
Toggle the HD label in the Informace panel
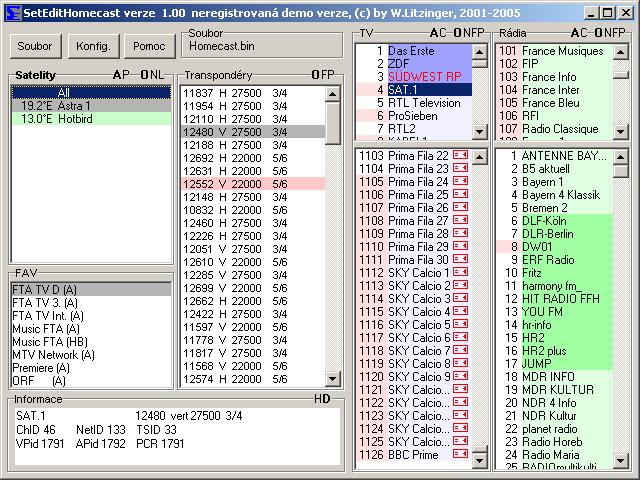point(322,399)
